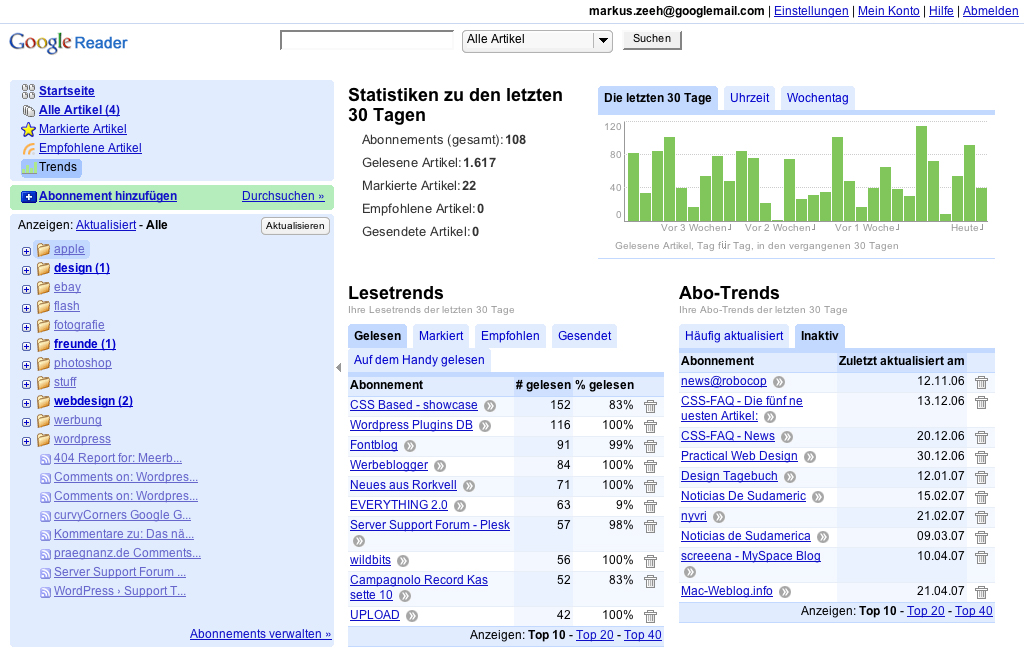Image resolution: width=1024 pixels, height=657 pixels.
Task: Click arrow icon beside CSS-FAQ - News
Action: (x=787, y=437)
